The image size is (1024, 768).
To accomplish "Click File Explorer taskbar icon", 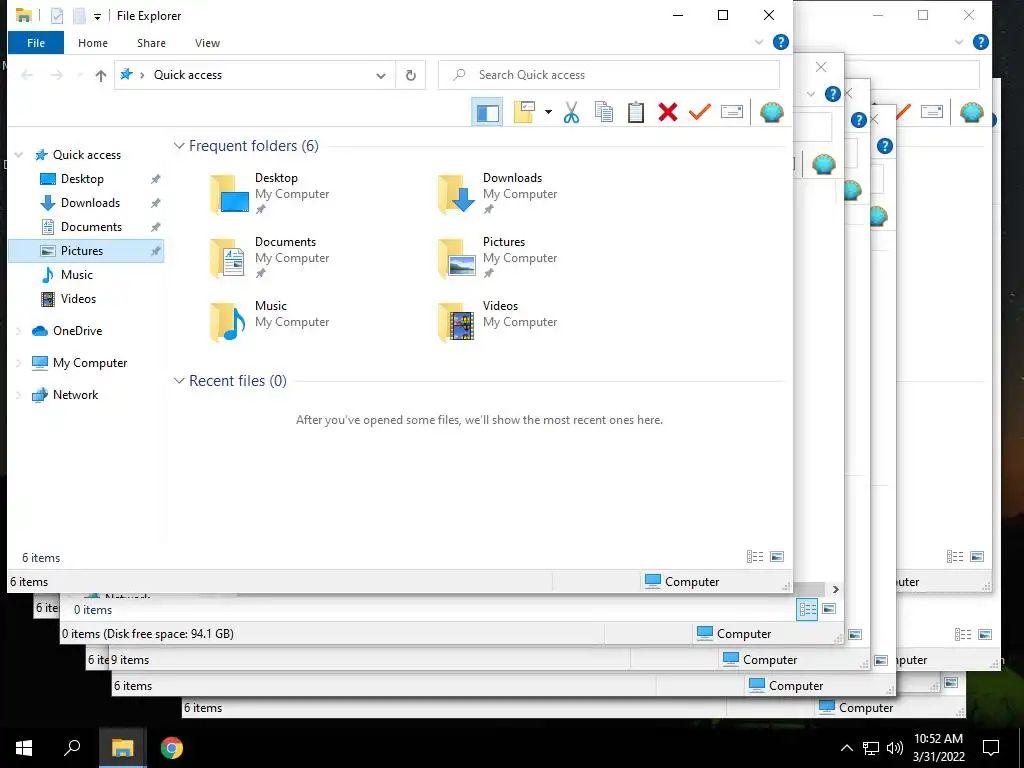I will (x=122, y=748).
